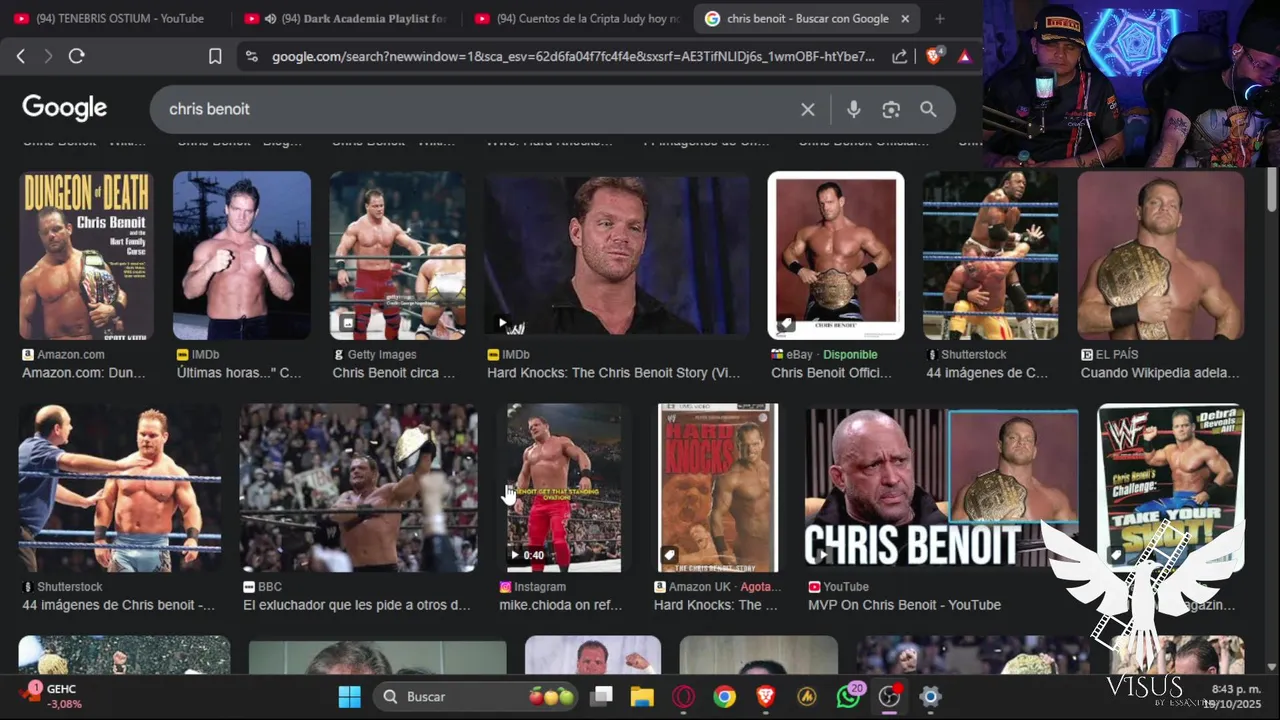Switch to the Cuentos de la Cripta tab

[x=579, y=18]
